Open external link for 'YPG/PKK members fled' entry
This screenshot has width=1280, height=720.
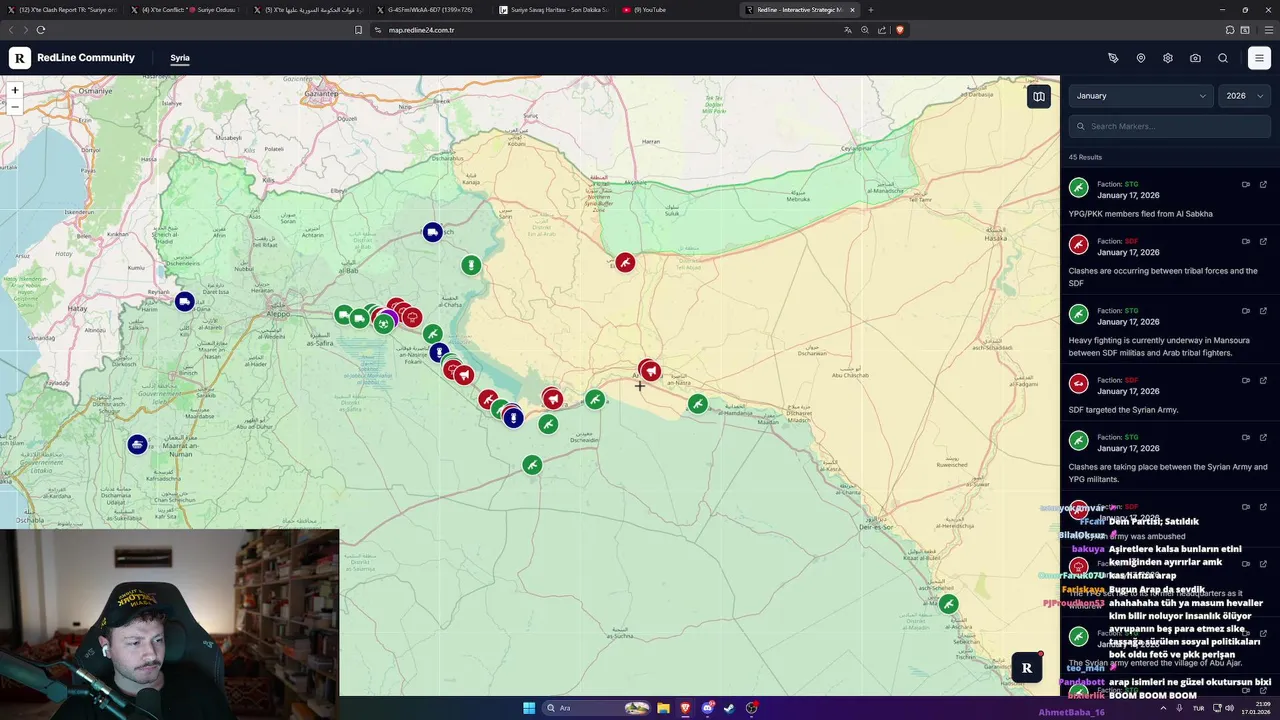coord(1263,184)
